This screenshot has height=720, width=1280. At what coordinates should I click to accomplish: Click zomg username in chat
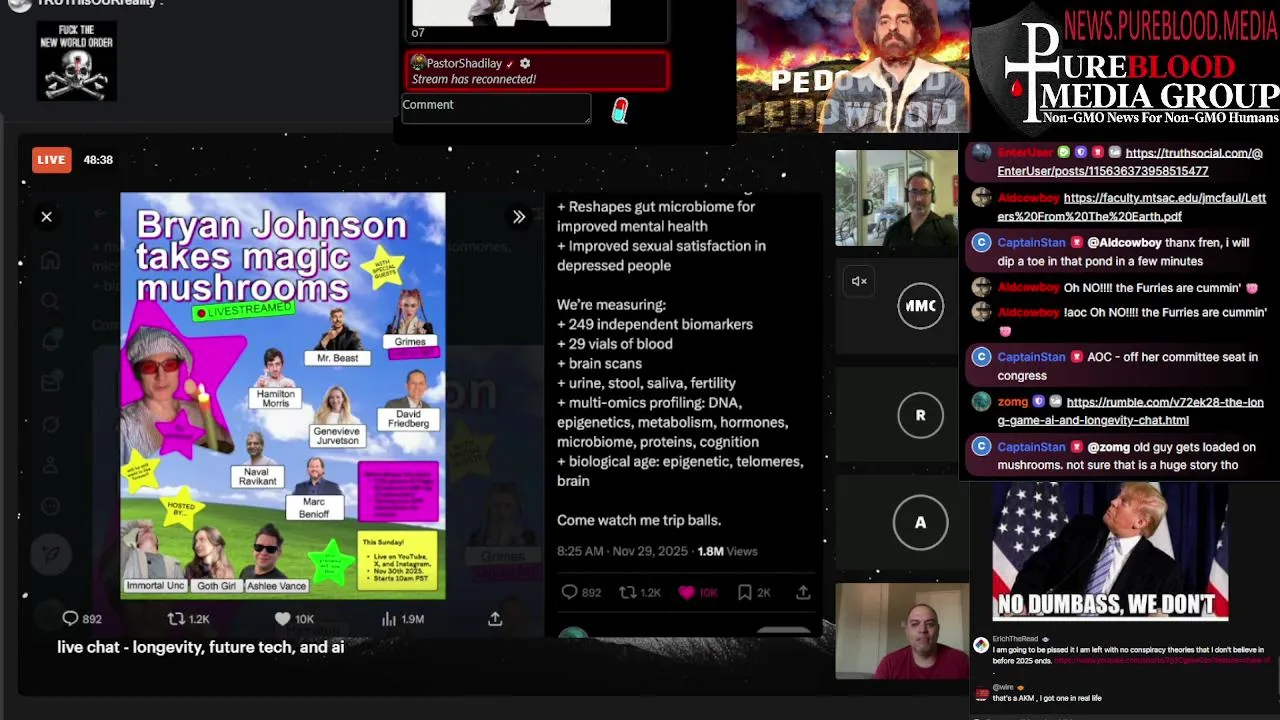pyautogui.click(x=1012, y=402)
